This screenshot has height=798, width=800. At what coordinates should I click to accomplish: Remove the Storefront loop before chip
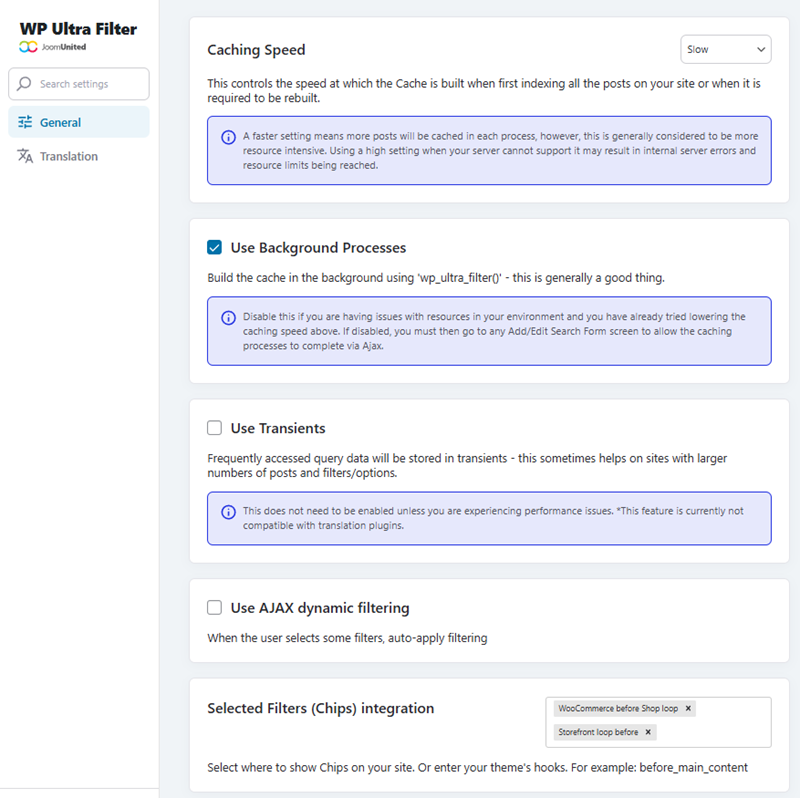pyautogui.click(x=648, y=732)
